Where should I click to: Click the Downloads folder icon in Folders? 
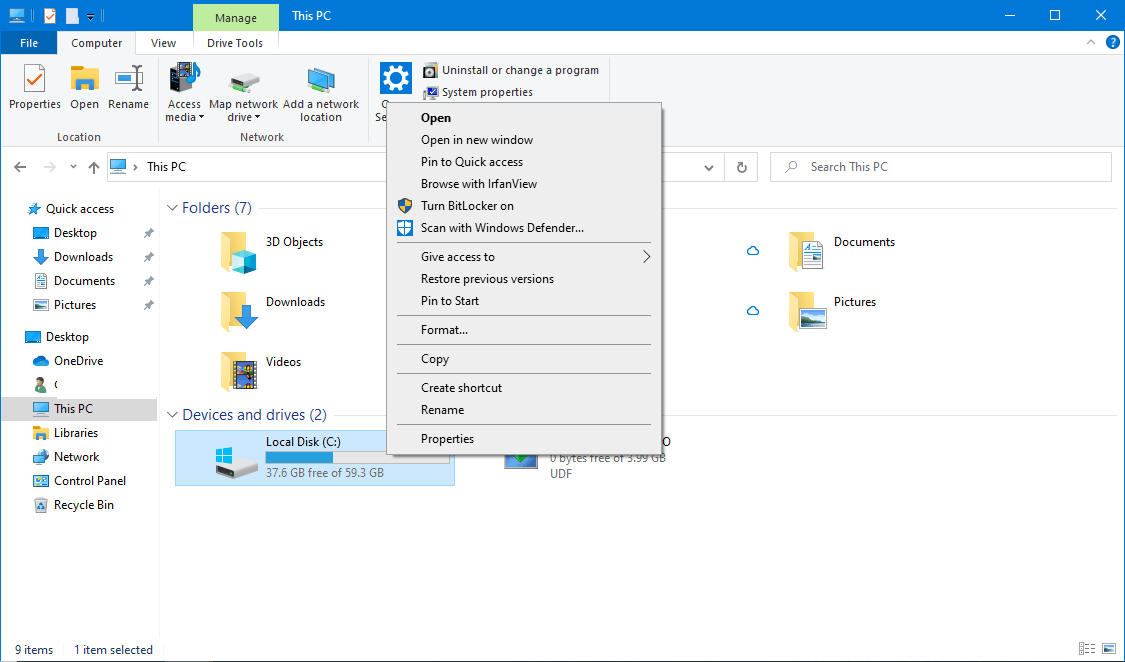coord(239,311)
